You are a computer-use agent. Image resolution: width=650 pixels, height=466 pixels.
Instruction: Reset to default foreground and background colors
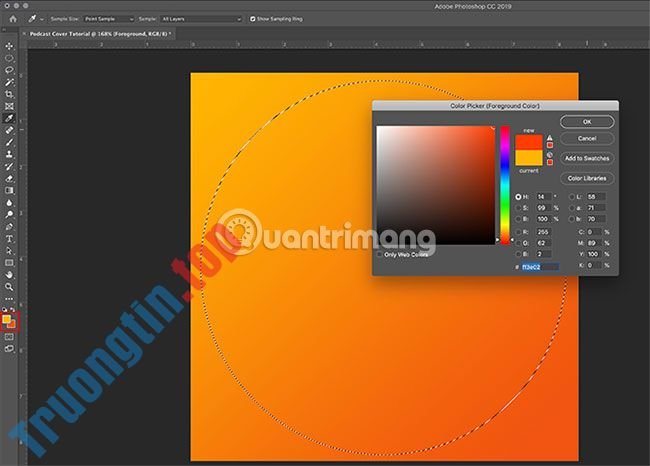point(4,310)
